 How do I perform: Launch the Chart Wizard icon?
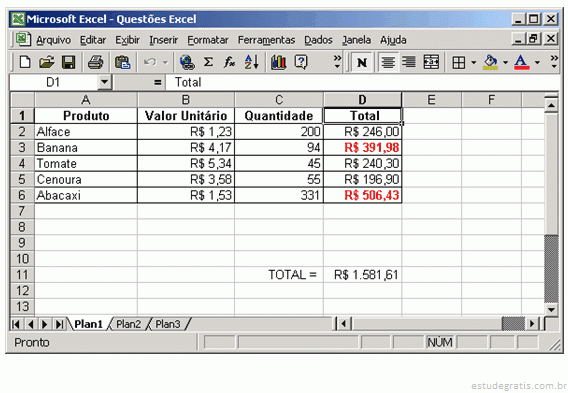coord(279,62)
